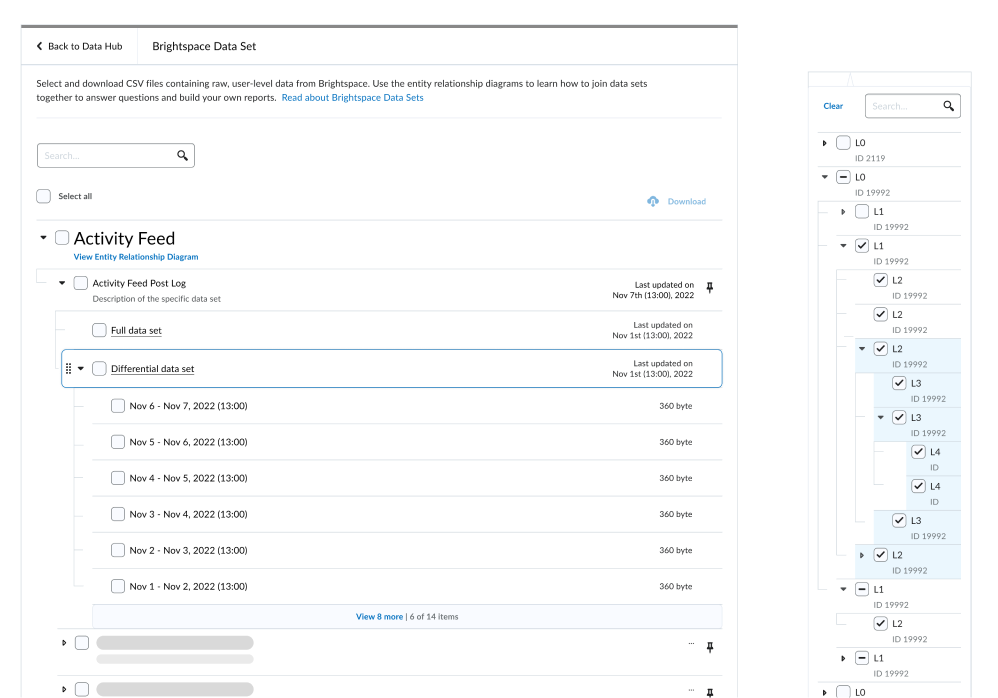Collapse the checked L1 tree node
This screenshot has width=998, height=698.
point(843,246)
